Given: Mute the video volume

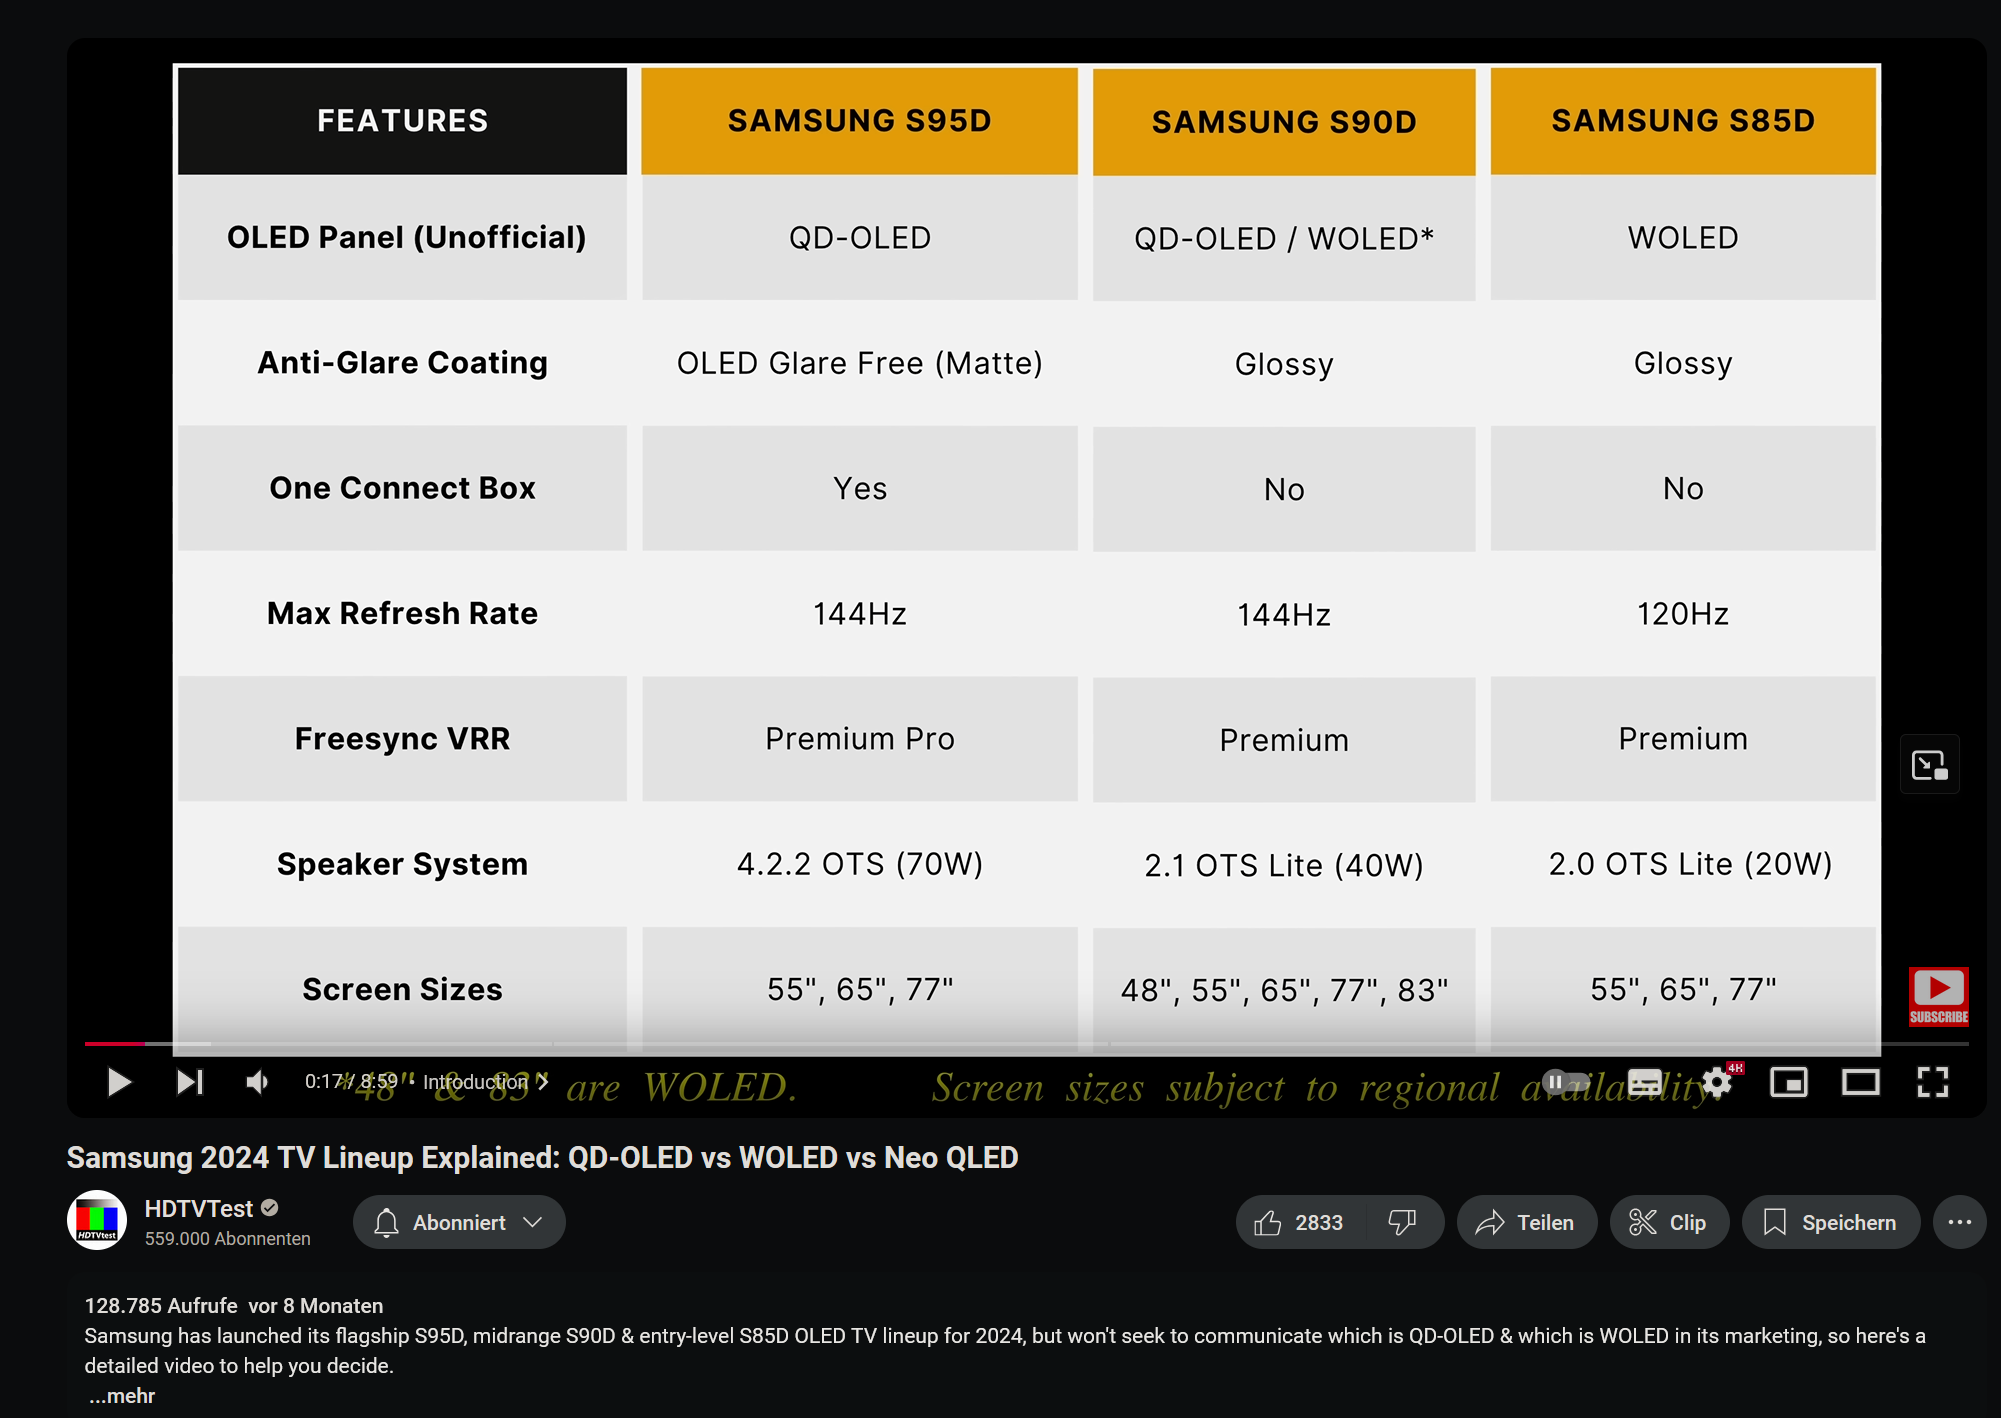Looking at the screenshot, I should (x=256, y=1082).
